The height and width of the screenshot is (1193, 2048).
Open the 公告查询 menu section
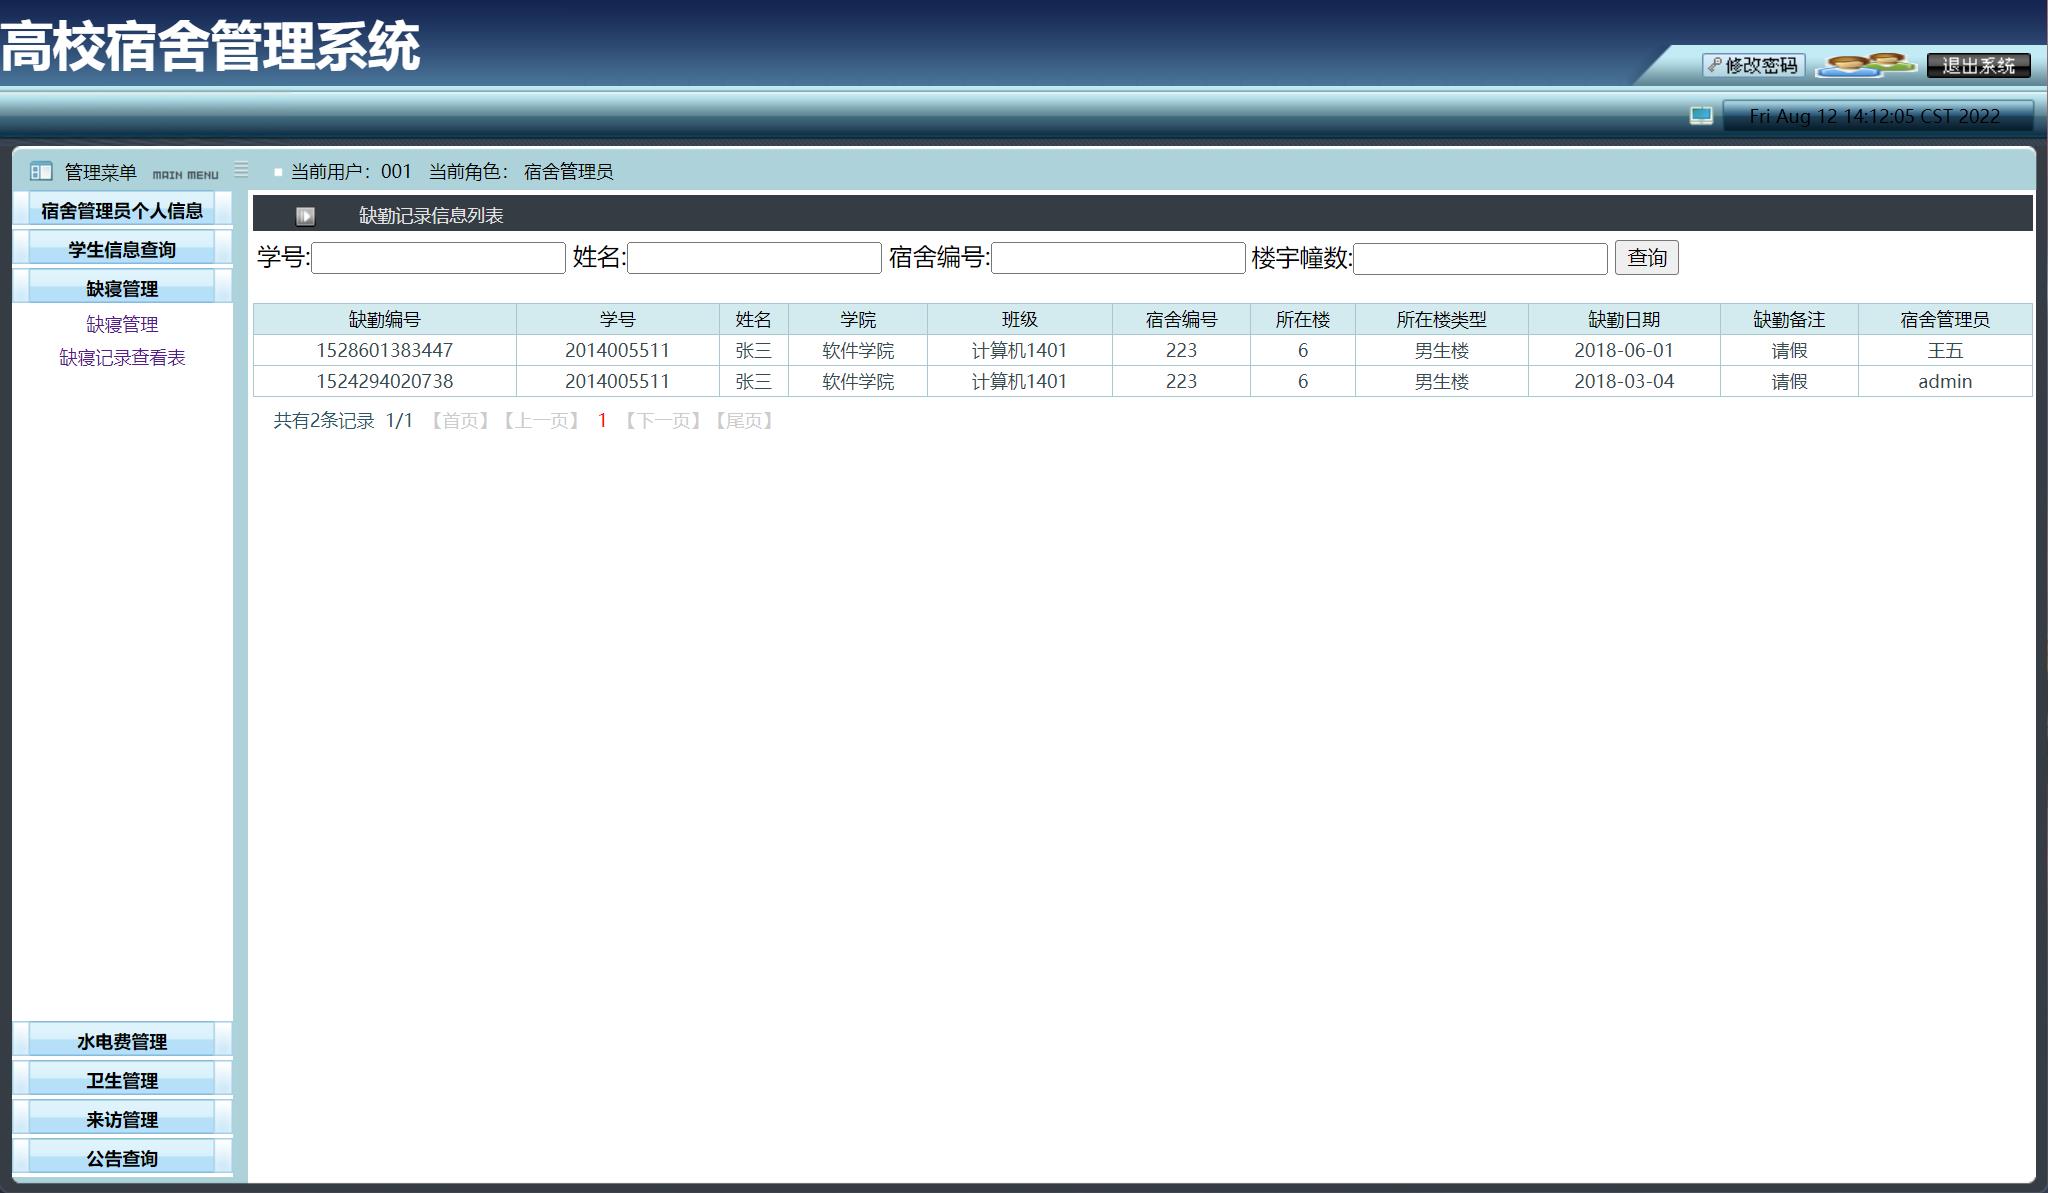(122, 1158)
